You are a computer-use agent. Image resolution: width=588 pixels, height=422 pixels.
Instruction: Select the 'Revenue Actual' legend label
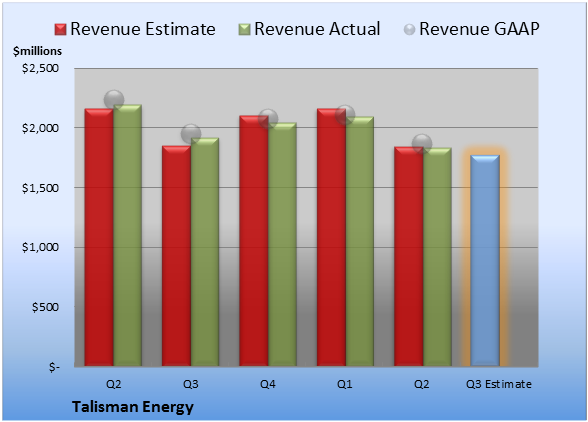[317, 29]
